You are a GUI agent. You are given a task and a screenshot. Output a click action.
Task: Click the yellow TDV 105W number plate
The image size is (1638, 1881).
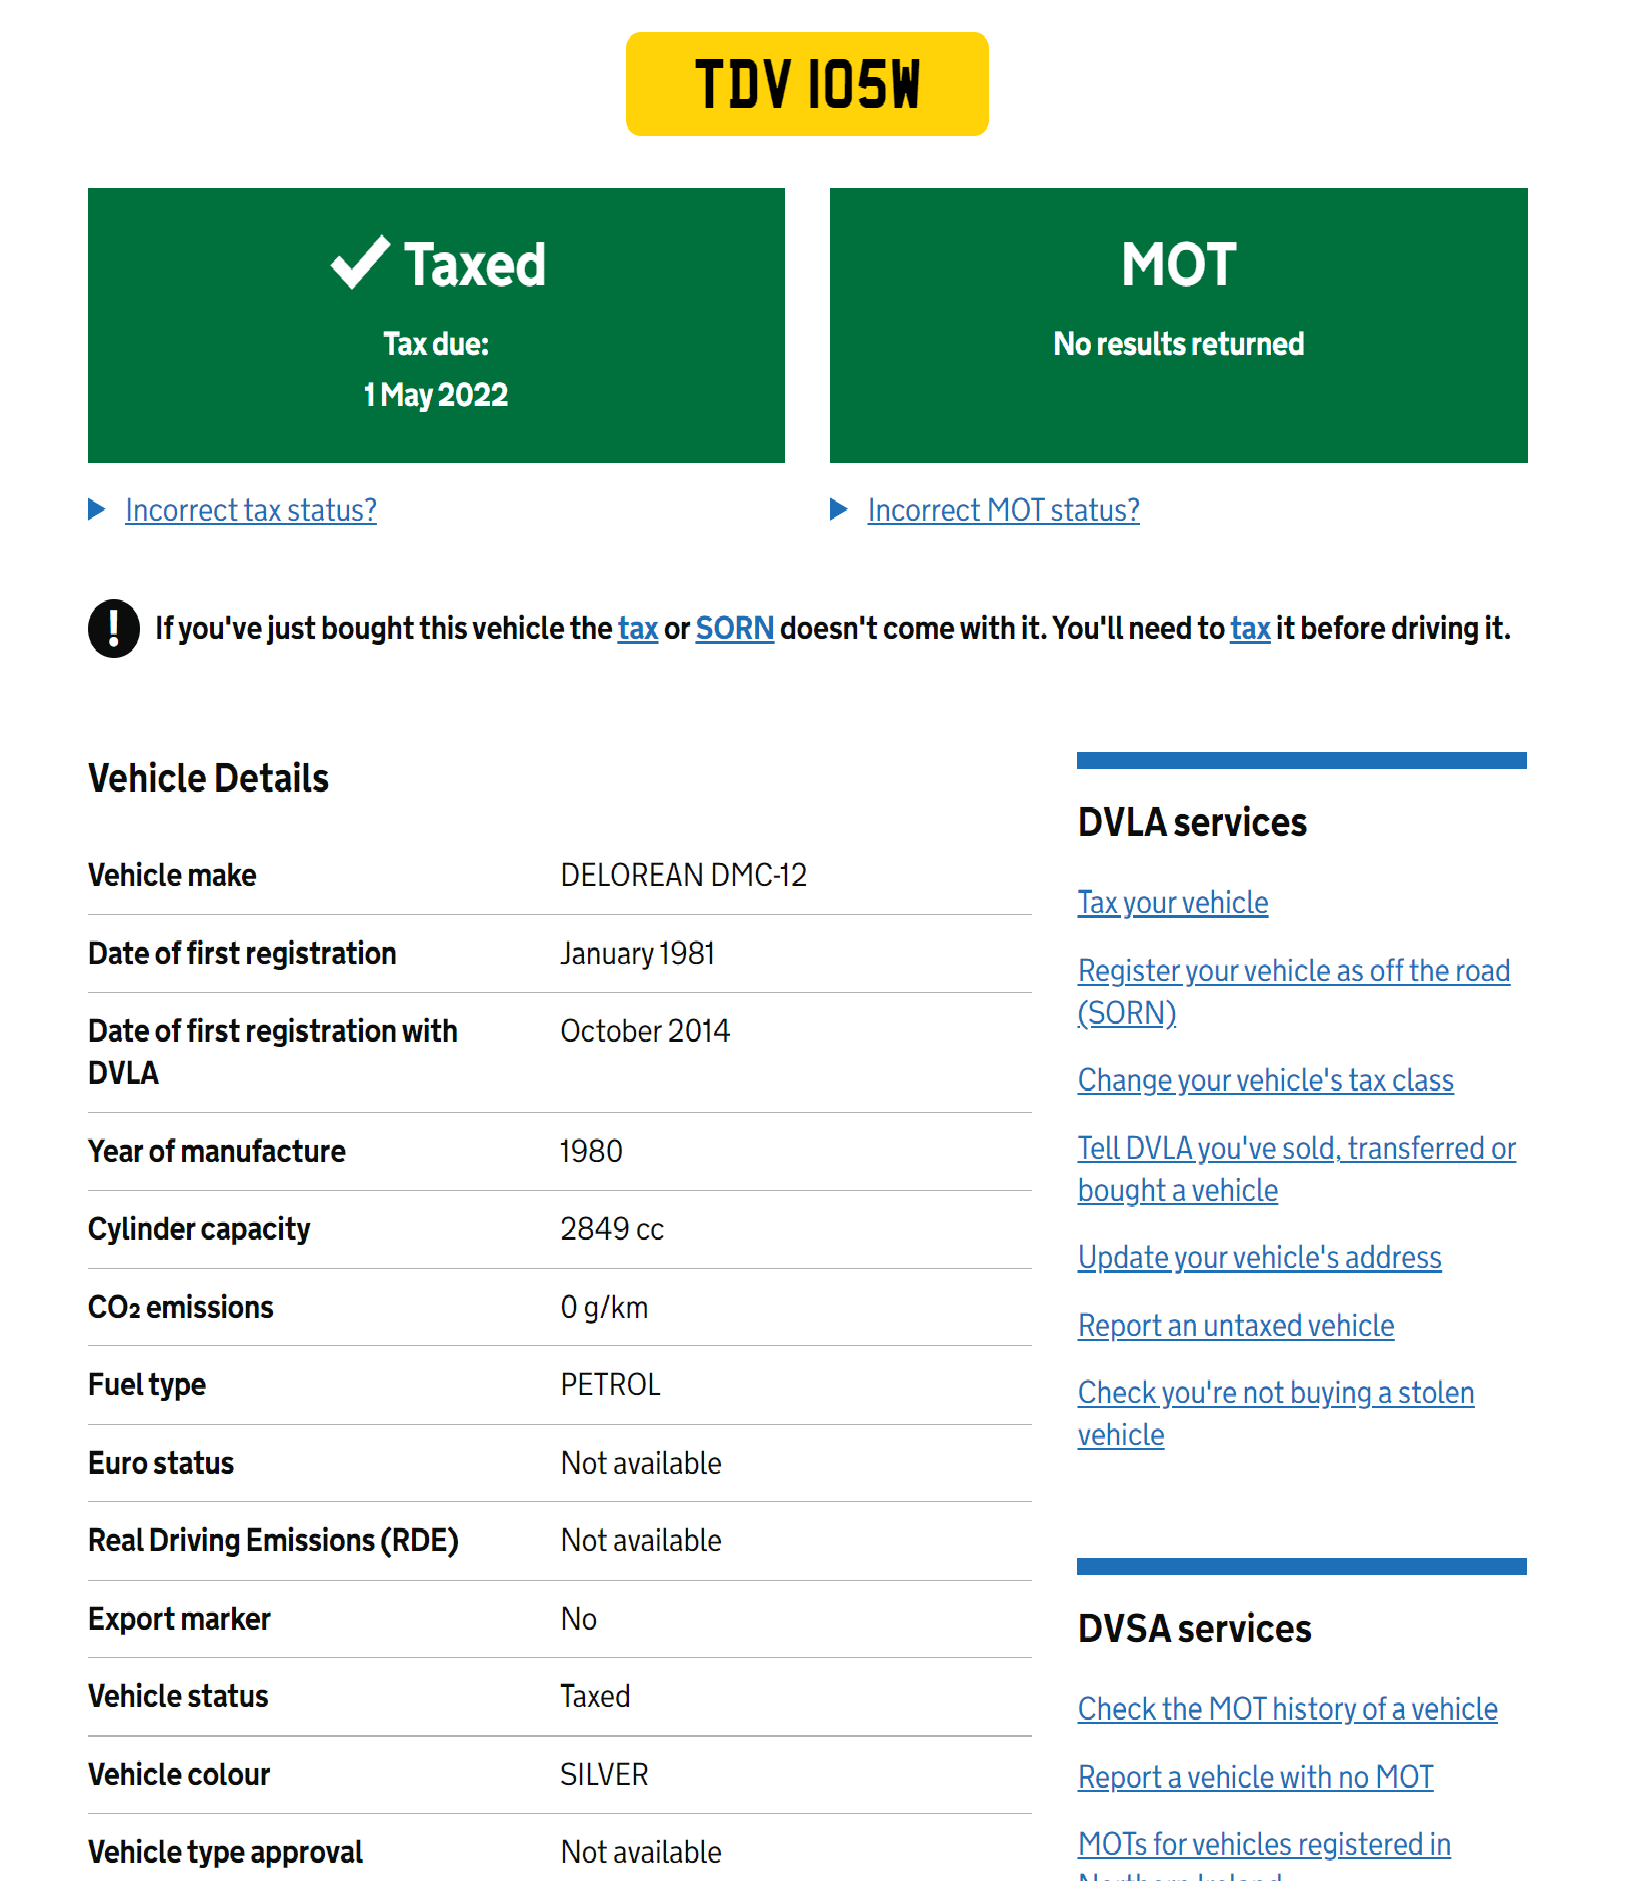tap(807, 84)
